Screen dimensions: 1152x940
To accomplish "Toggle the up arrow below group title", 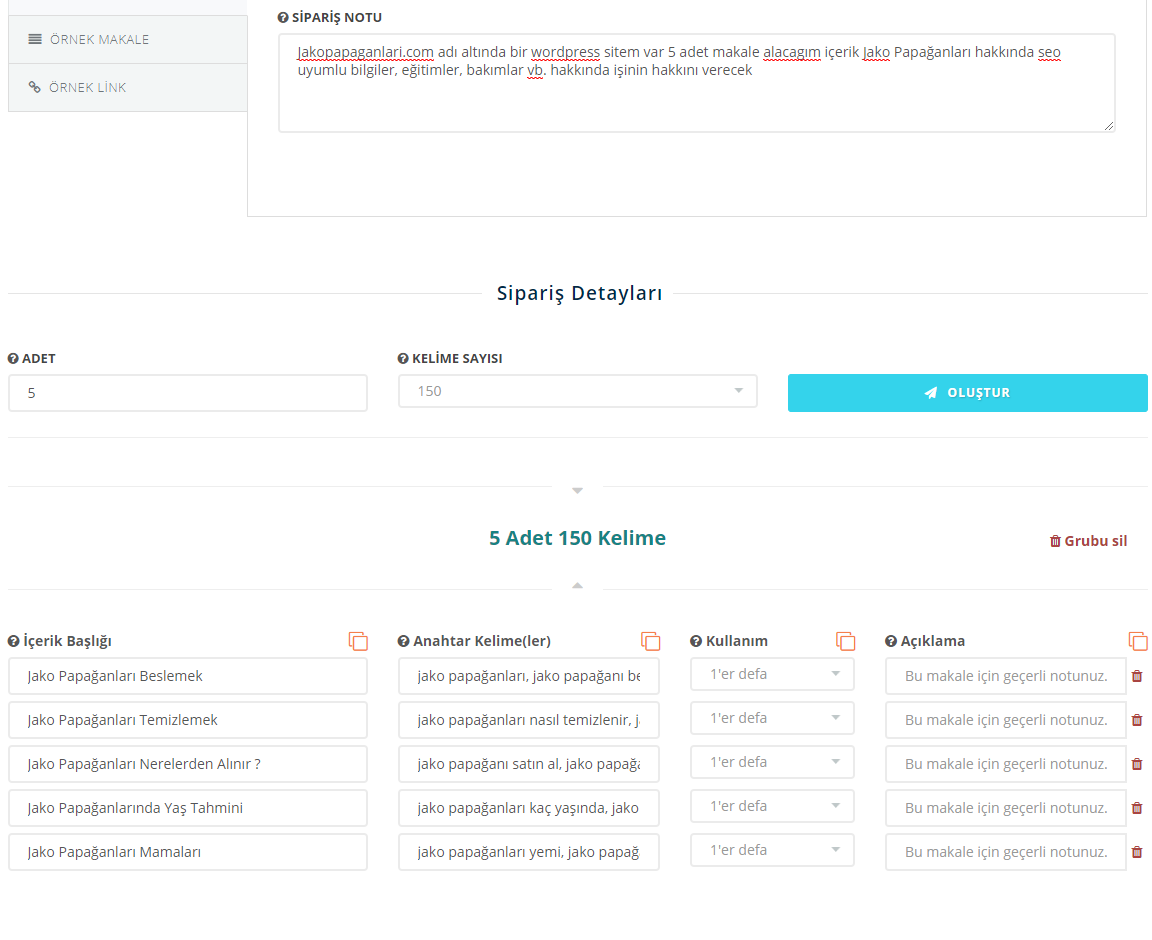I will point(577,586).
